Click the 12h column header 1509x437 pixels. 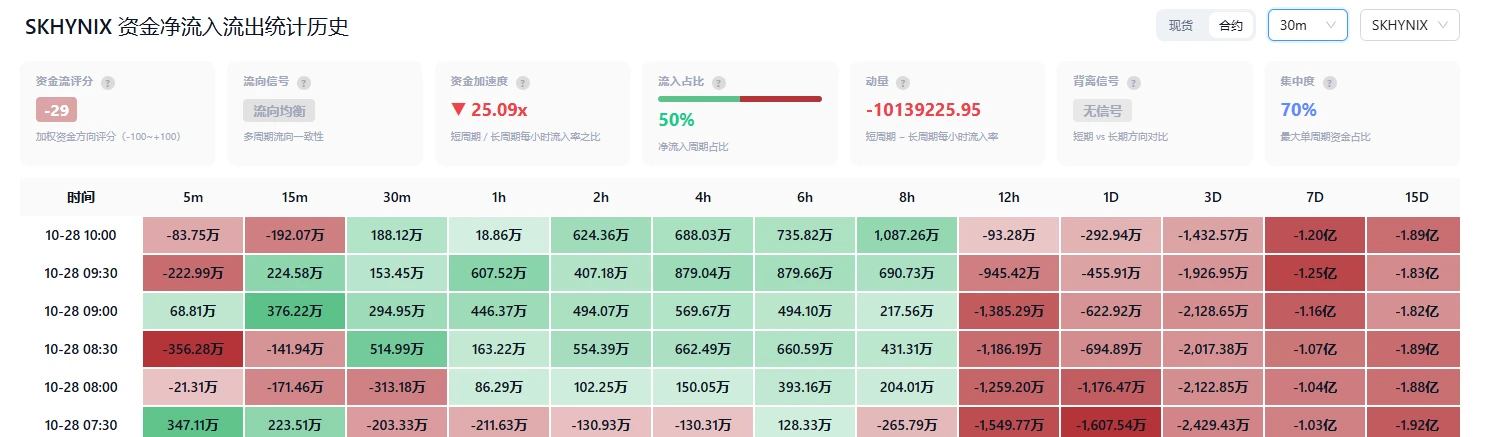[x=1009, y=198]
